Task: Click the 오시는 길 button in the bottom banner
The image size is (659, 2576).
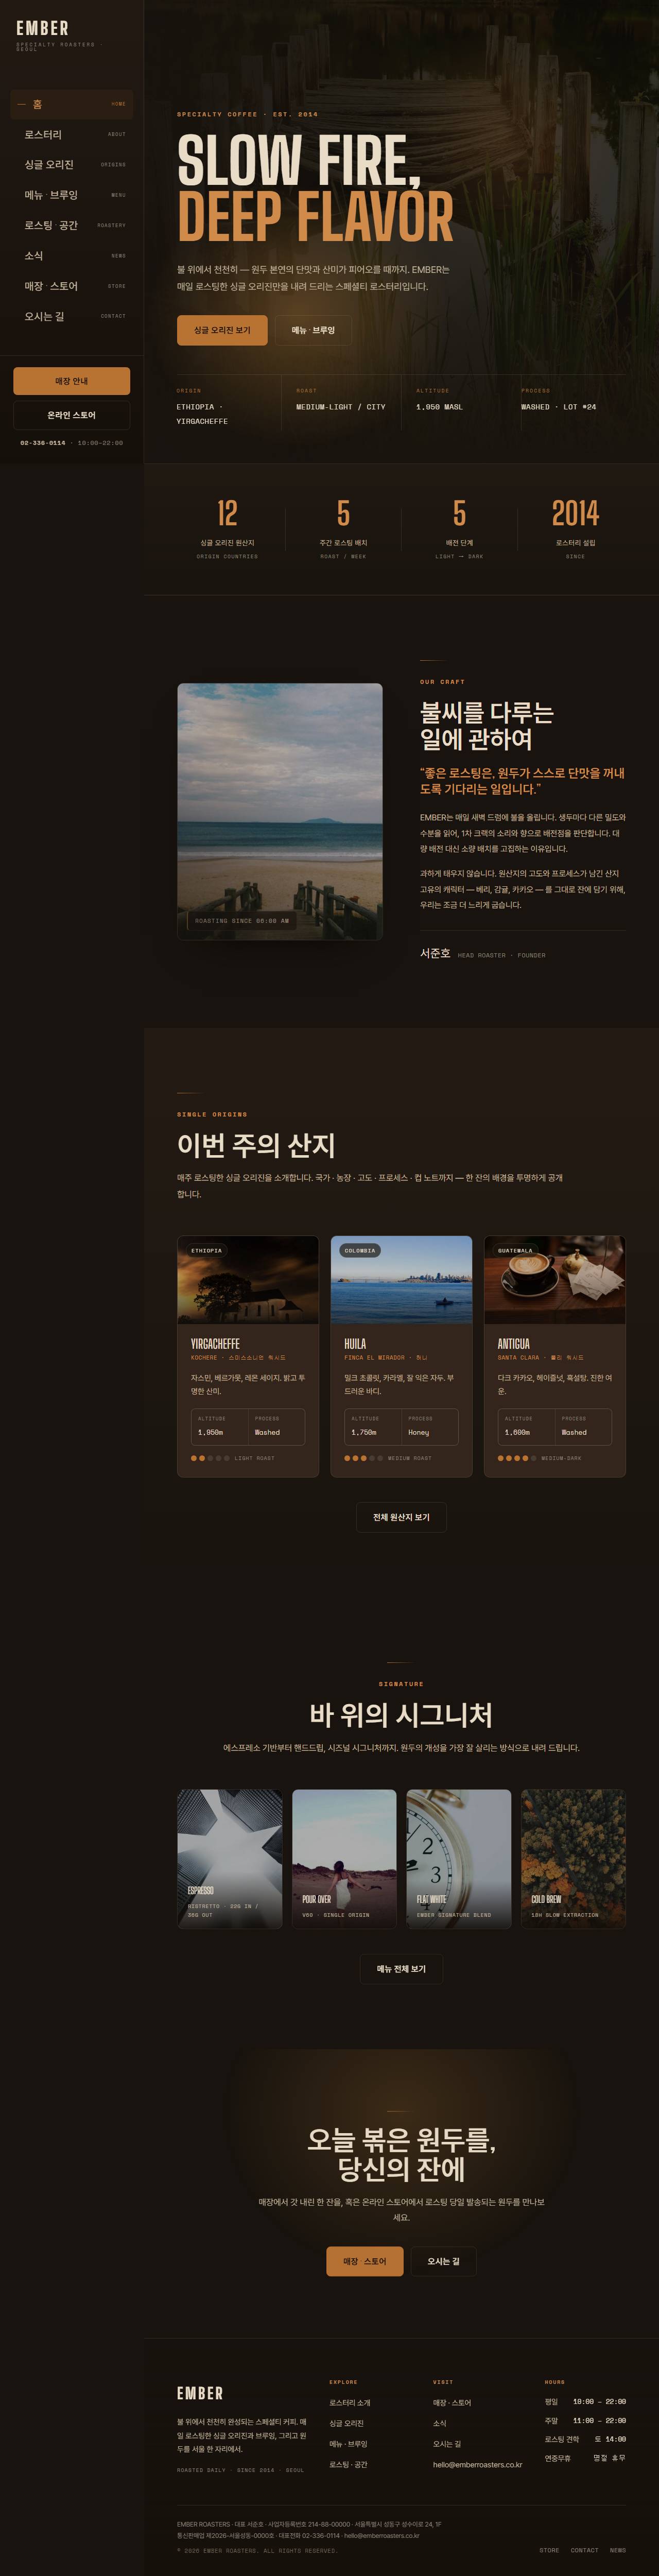Action: click(443, 2261)
